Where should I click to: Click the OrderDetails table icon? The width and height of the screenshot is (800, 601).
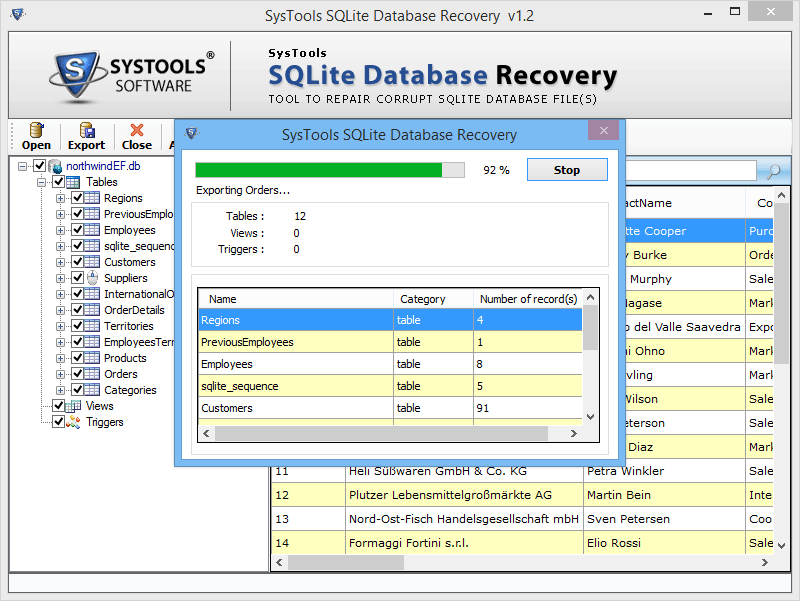[x=92, y=310]
